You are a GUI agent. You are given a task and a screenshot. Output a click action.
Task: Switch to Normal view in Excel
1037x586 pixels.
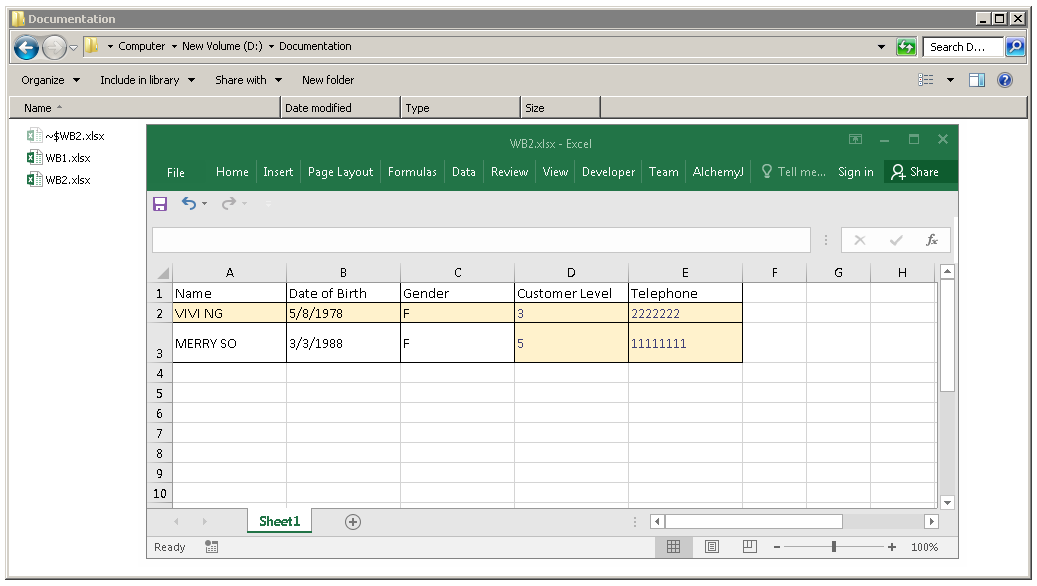tap(673, 547)
